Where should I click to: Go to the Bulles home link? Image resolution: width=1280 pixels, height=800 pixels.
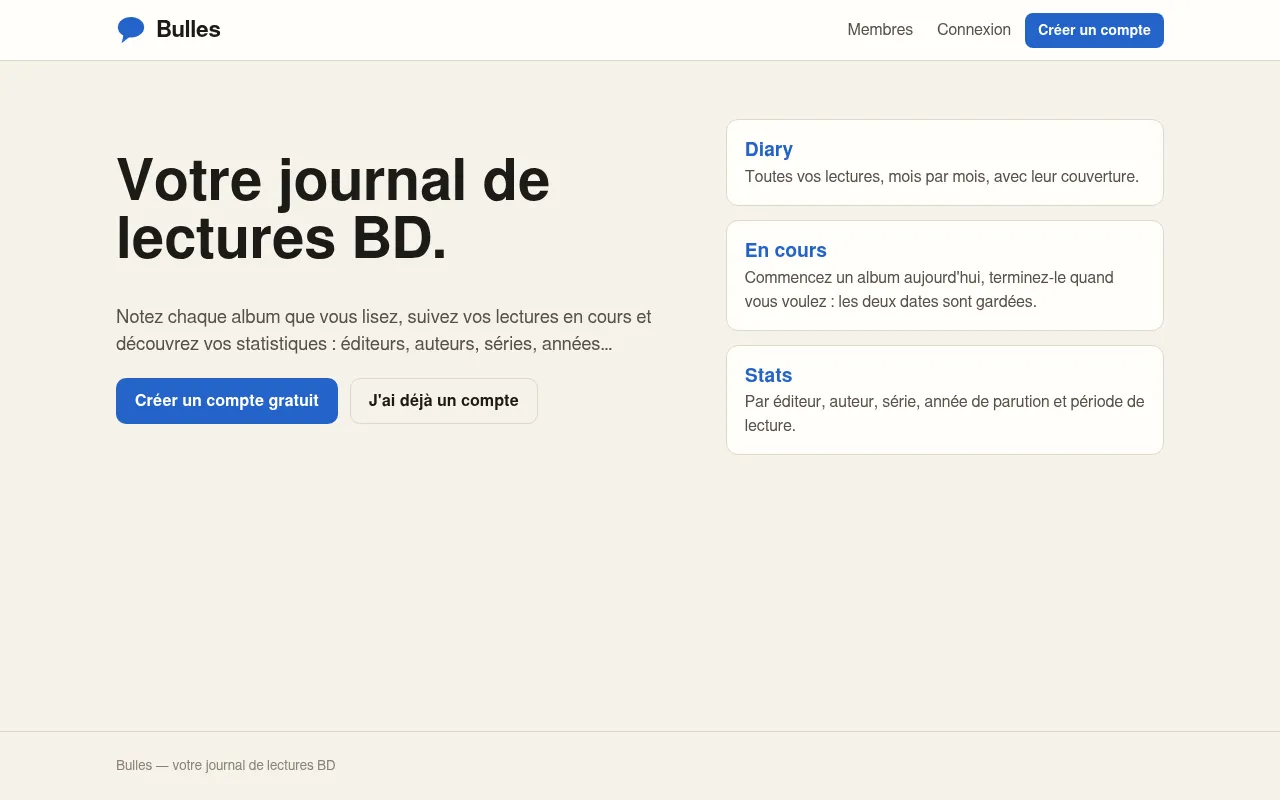tap(168, 30)
